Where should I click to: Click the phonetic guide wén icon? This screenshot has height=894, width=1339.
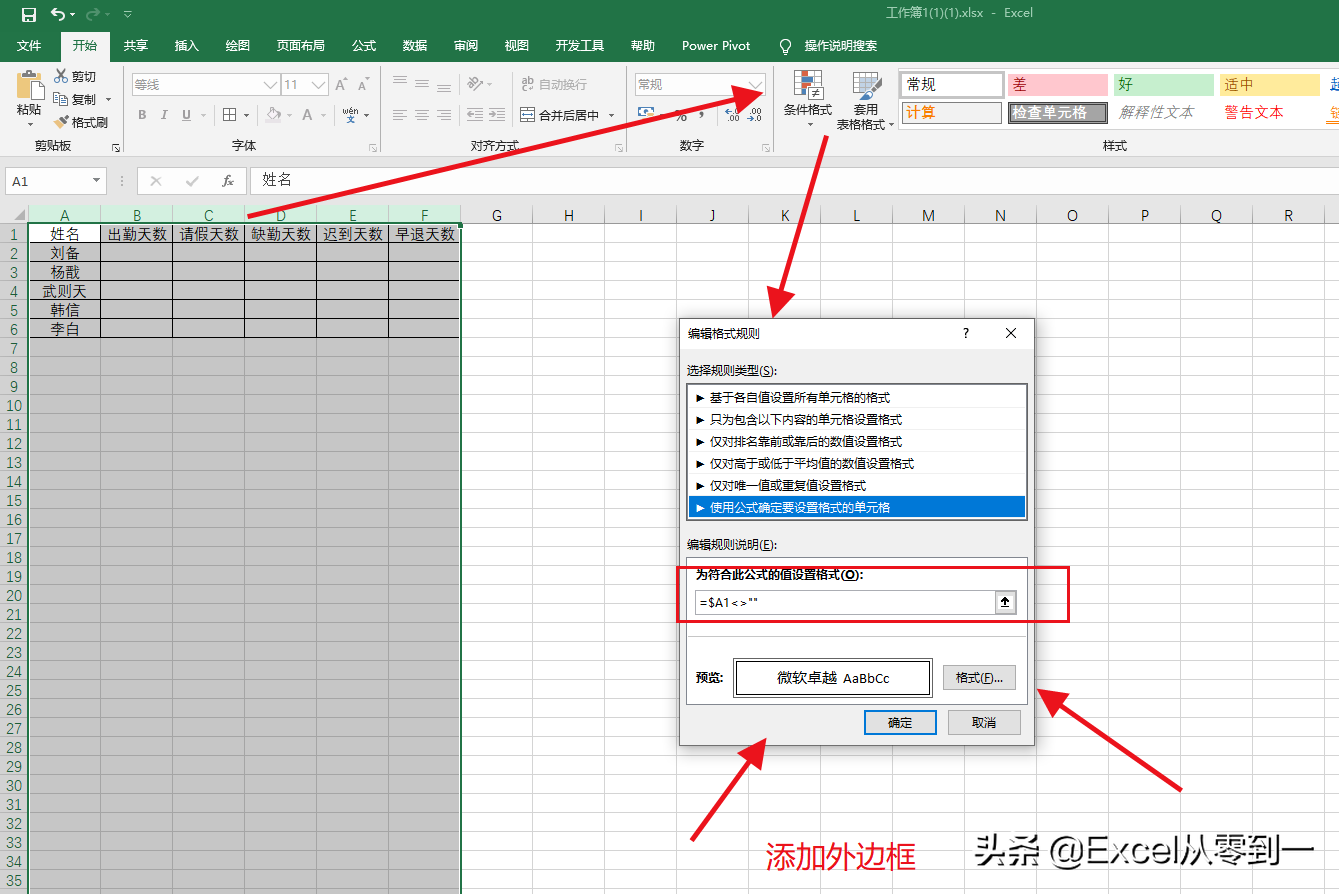pos(350,115)
